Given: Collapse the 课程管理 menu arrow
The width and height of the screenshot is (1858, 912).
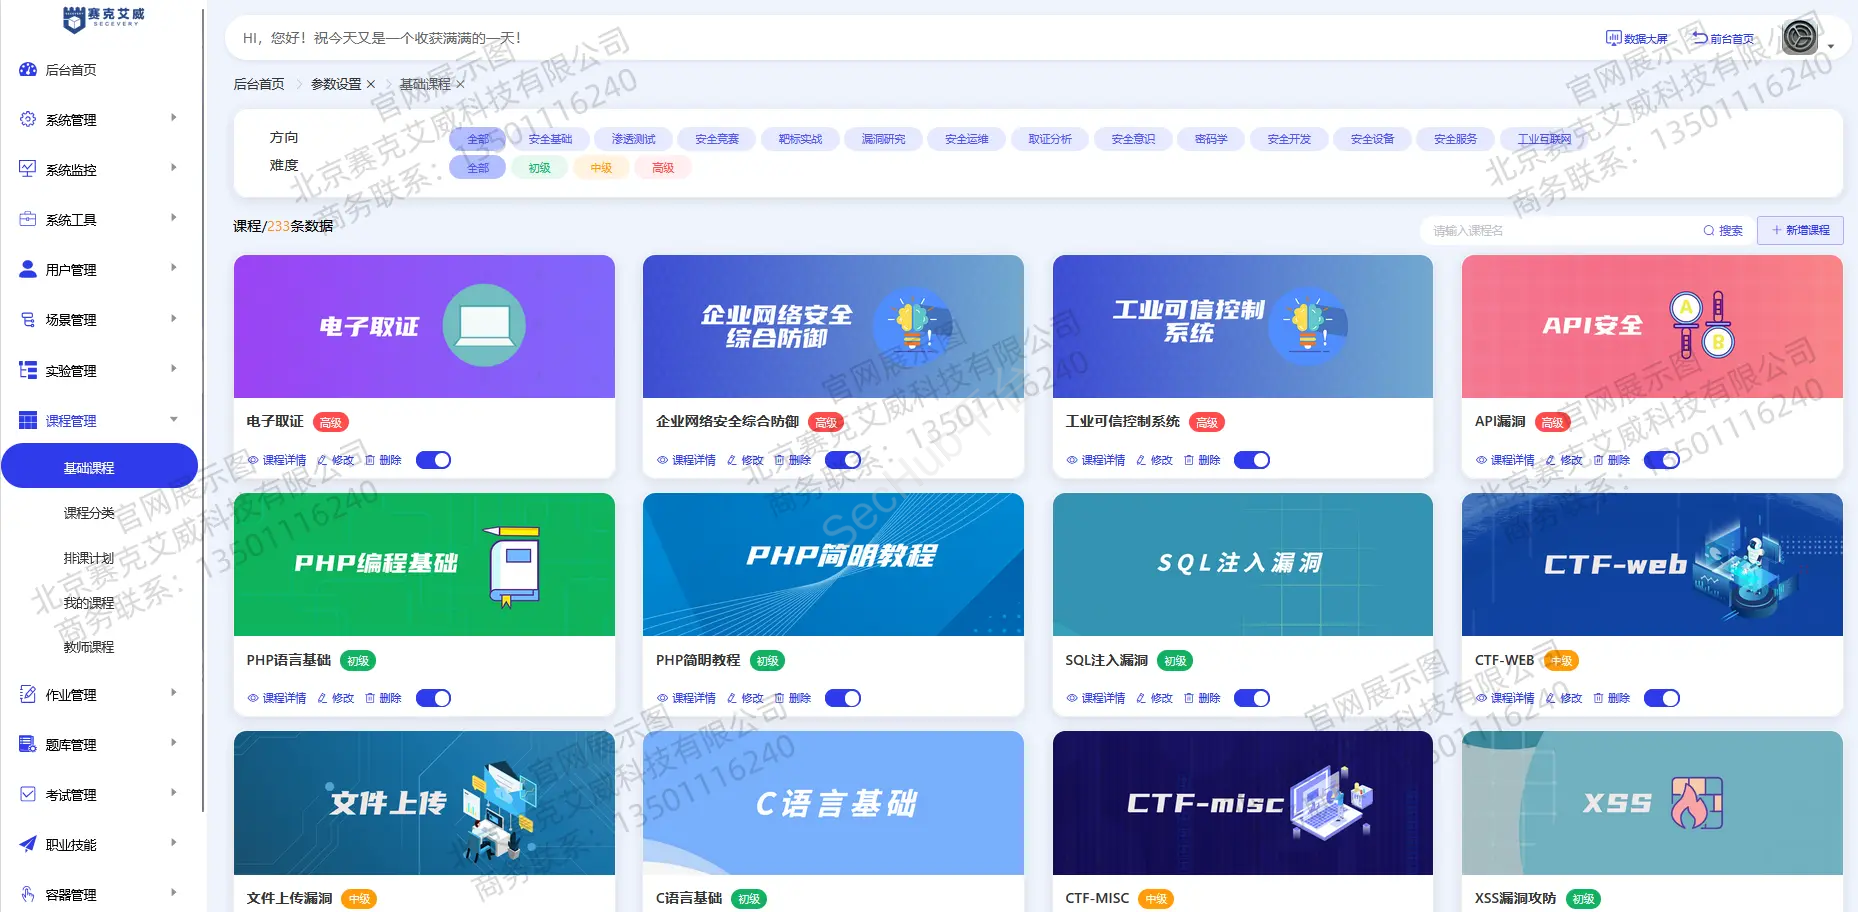Looking at the screenshot, I should pyautogui.click(x=174, y=420).
